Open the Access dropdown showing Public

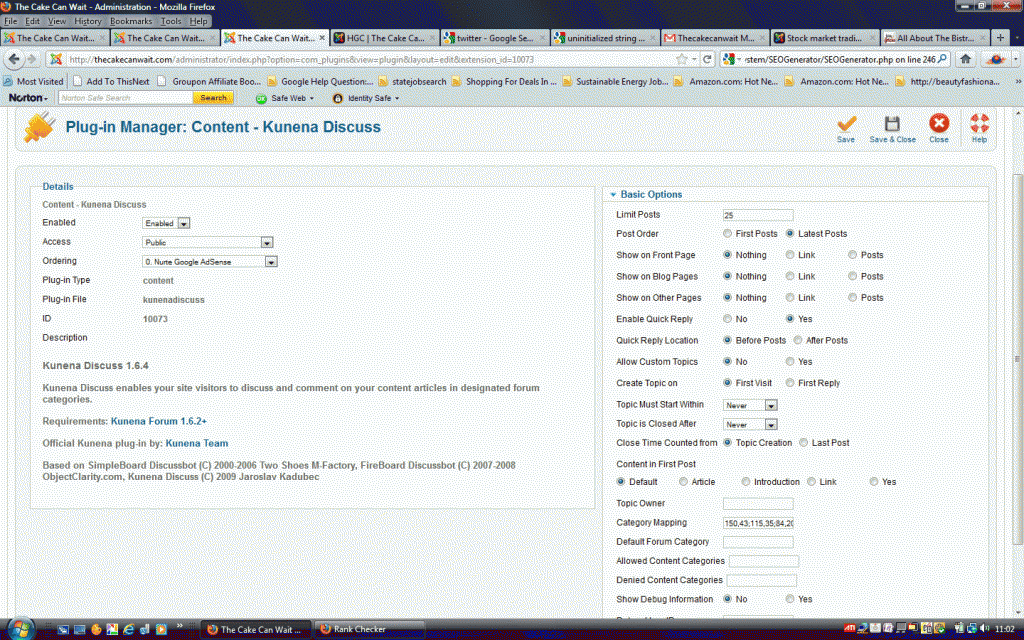click(x=208, y=242)
